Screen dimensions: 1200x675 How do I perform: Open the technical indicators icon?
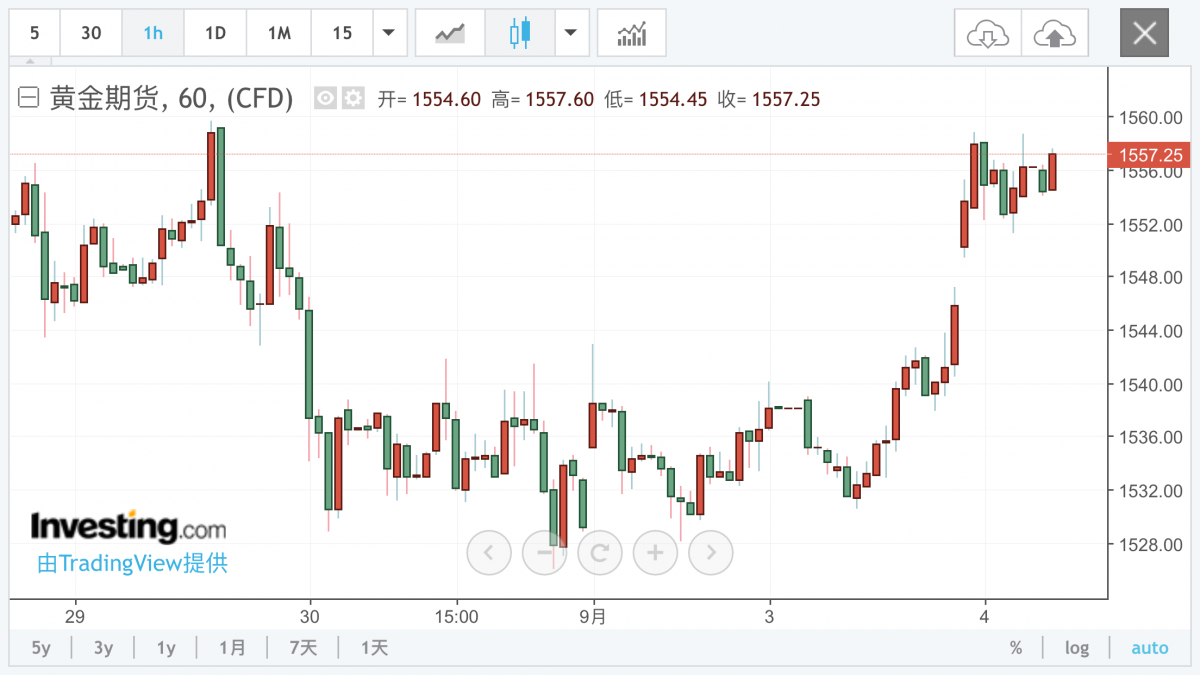[x=631, y=33]
